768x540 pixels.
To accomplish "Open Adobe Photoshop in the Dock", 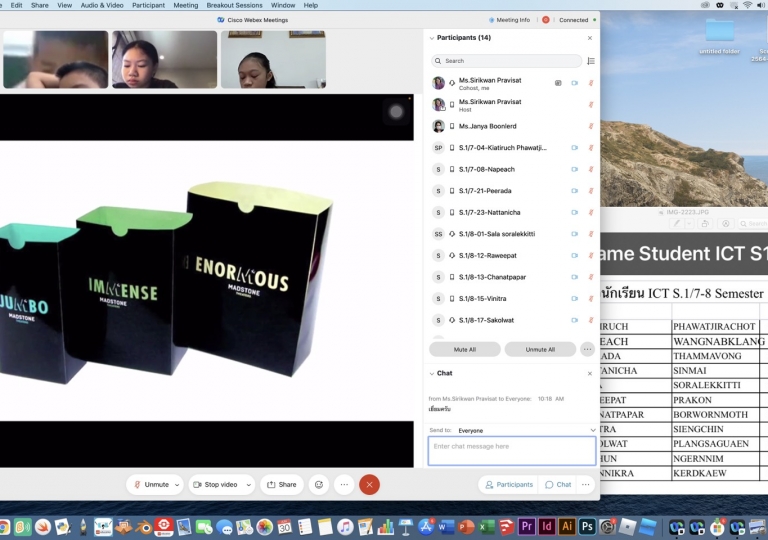I will [587, 526].
